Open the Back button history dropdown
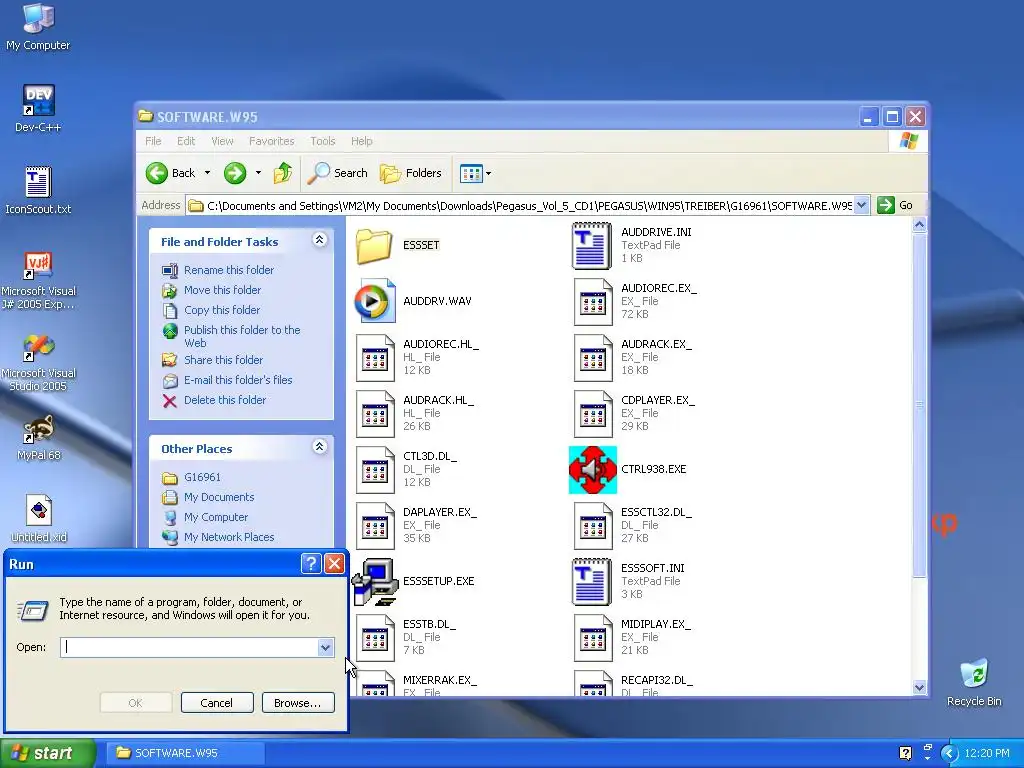Screen dimensions: 1024x768 (208, 173)
